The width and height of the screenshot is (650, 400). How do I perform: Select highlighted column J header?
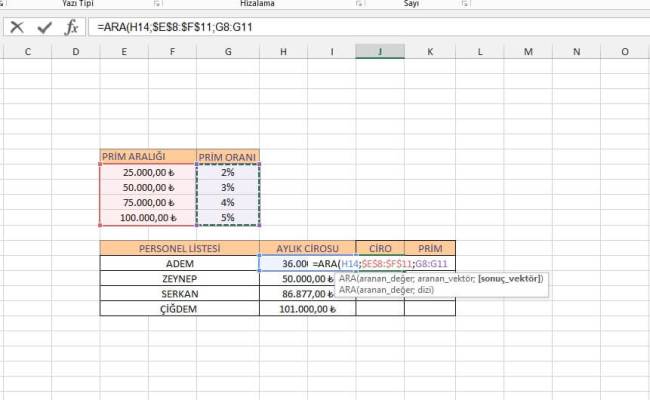tap(380, 52)
